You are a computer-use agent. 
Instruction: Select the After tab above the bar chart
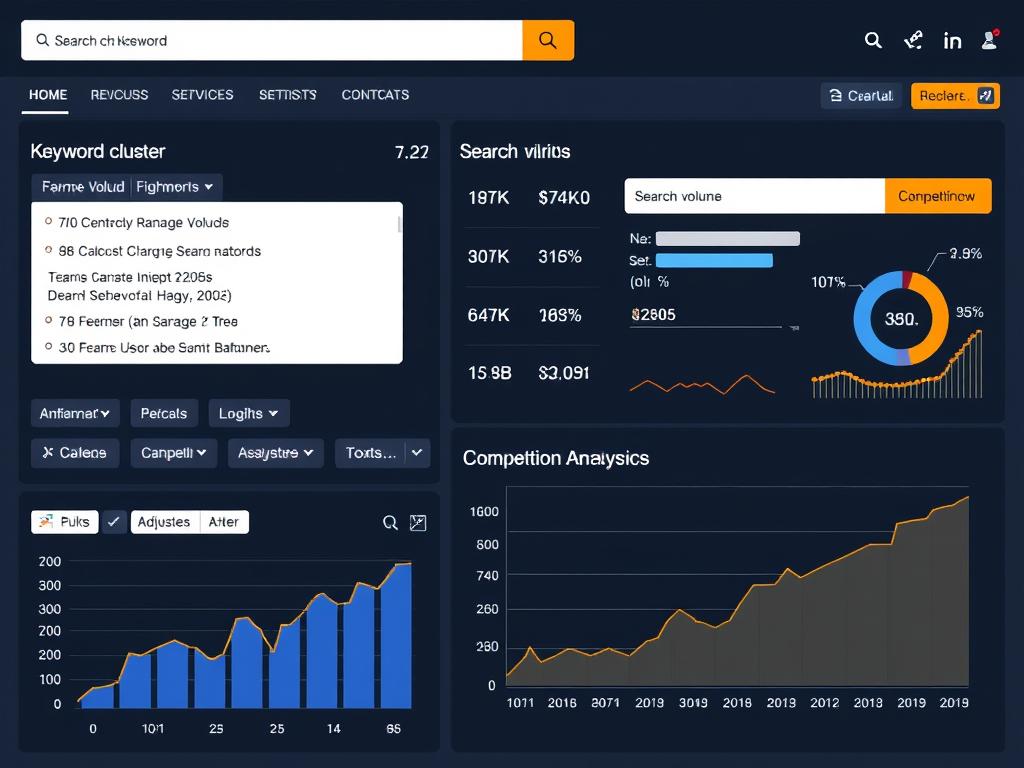tap(224, 521)
